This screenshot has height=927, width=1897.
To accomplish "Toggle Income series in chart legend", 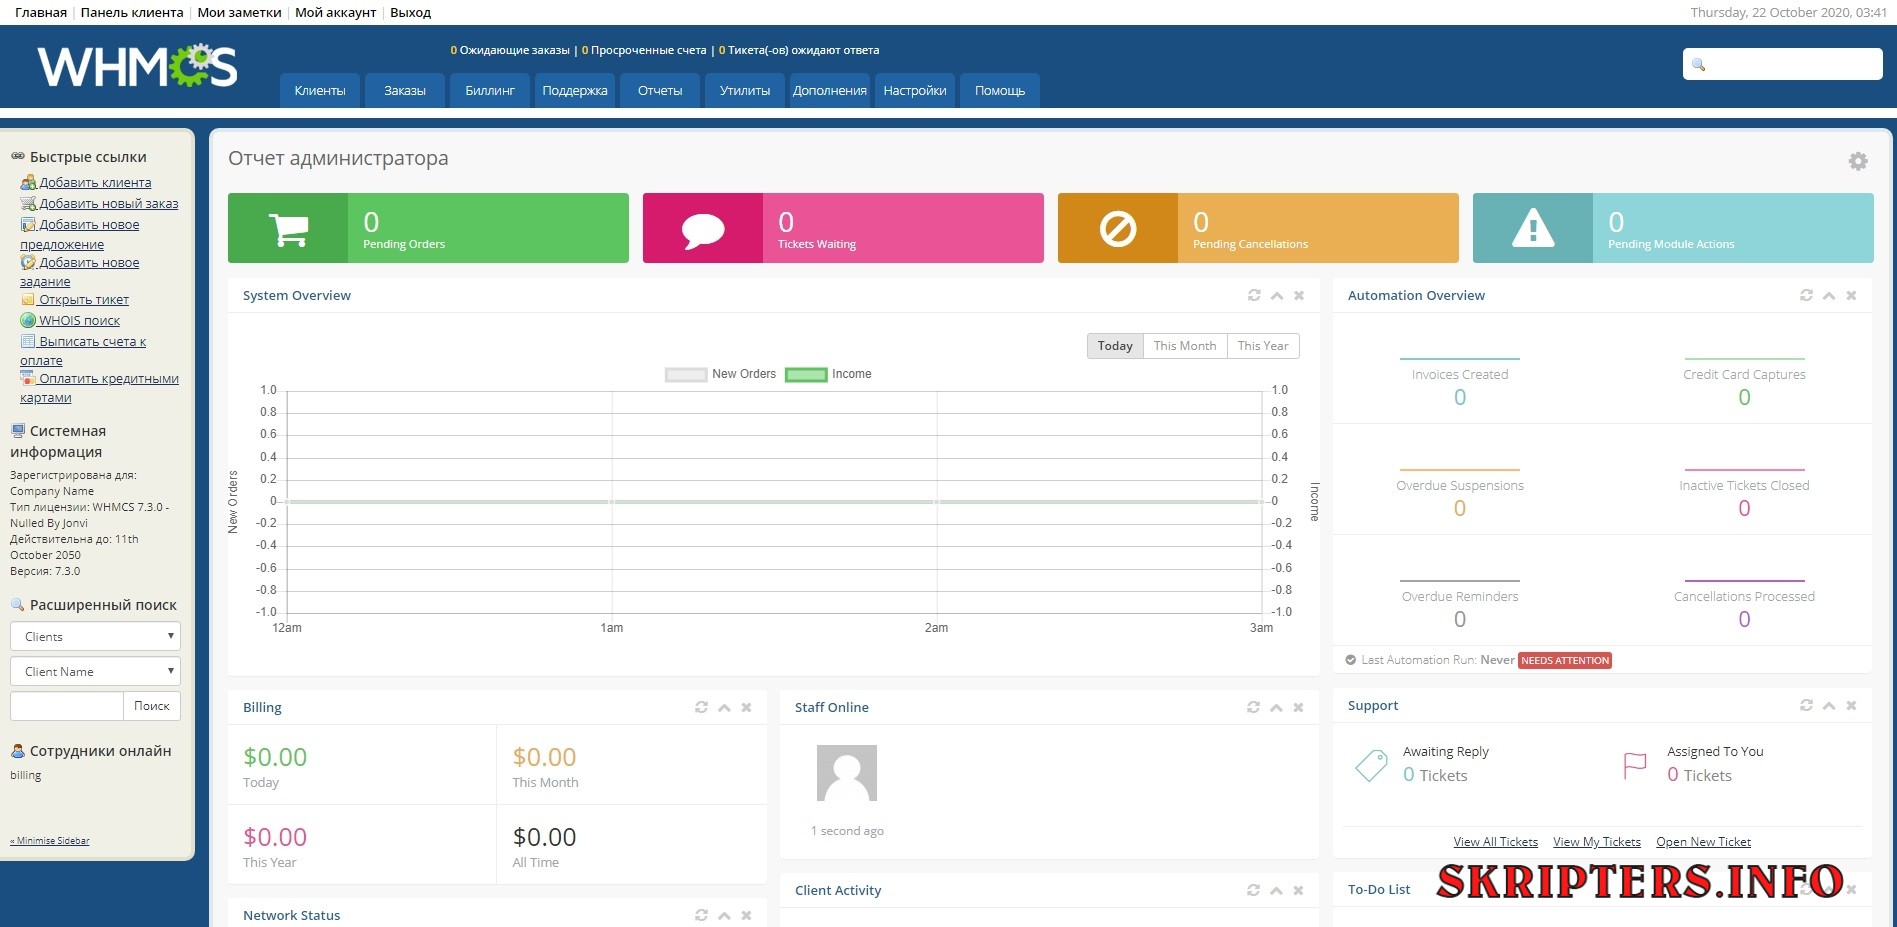I will (828, 374).
